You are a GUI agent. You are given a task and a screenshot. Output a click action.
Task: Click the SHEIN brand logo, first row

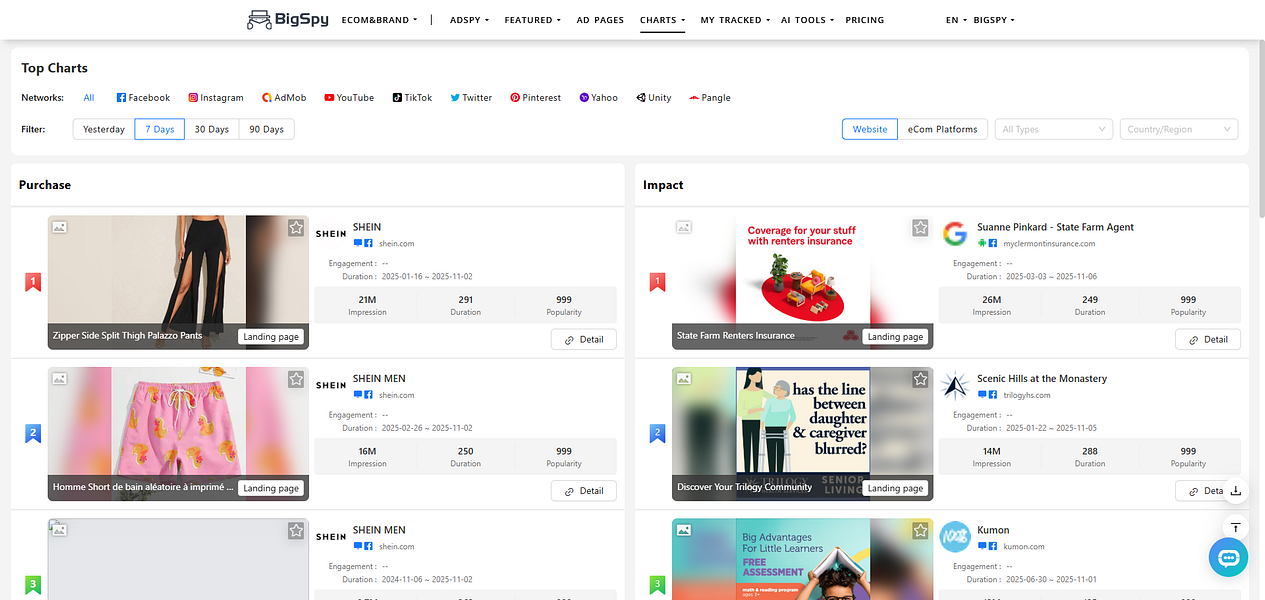tap(331, 234)
